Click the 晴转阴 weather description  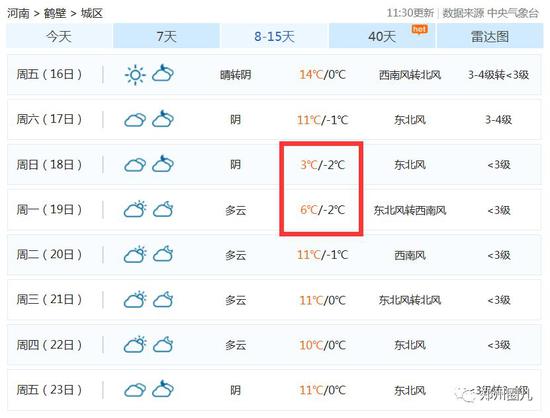click(x=235, y=75)
